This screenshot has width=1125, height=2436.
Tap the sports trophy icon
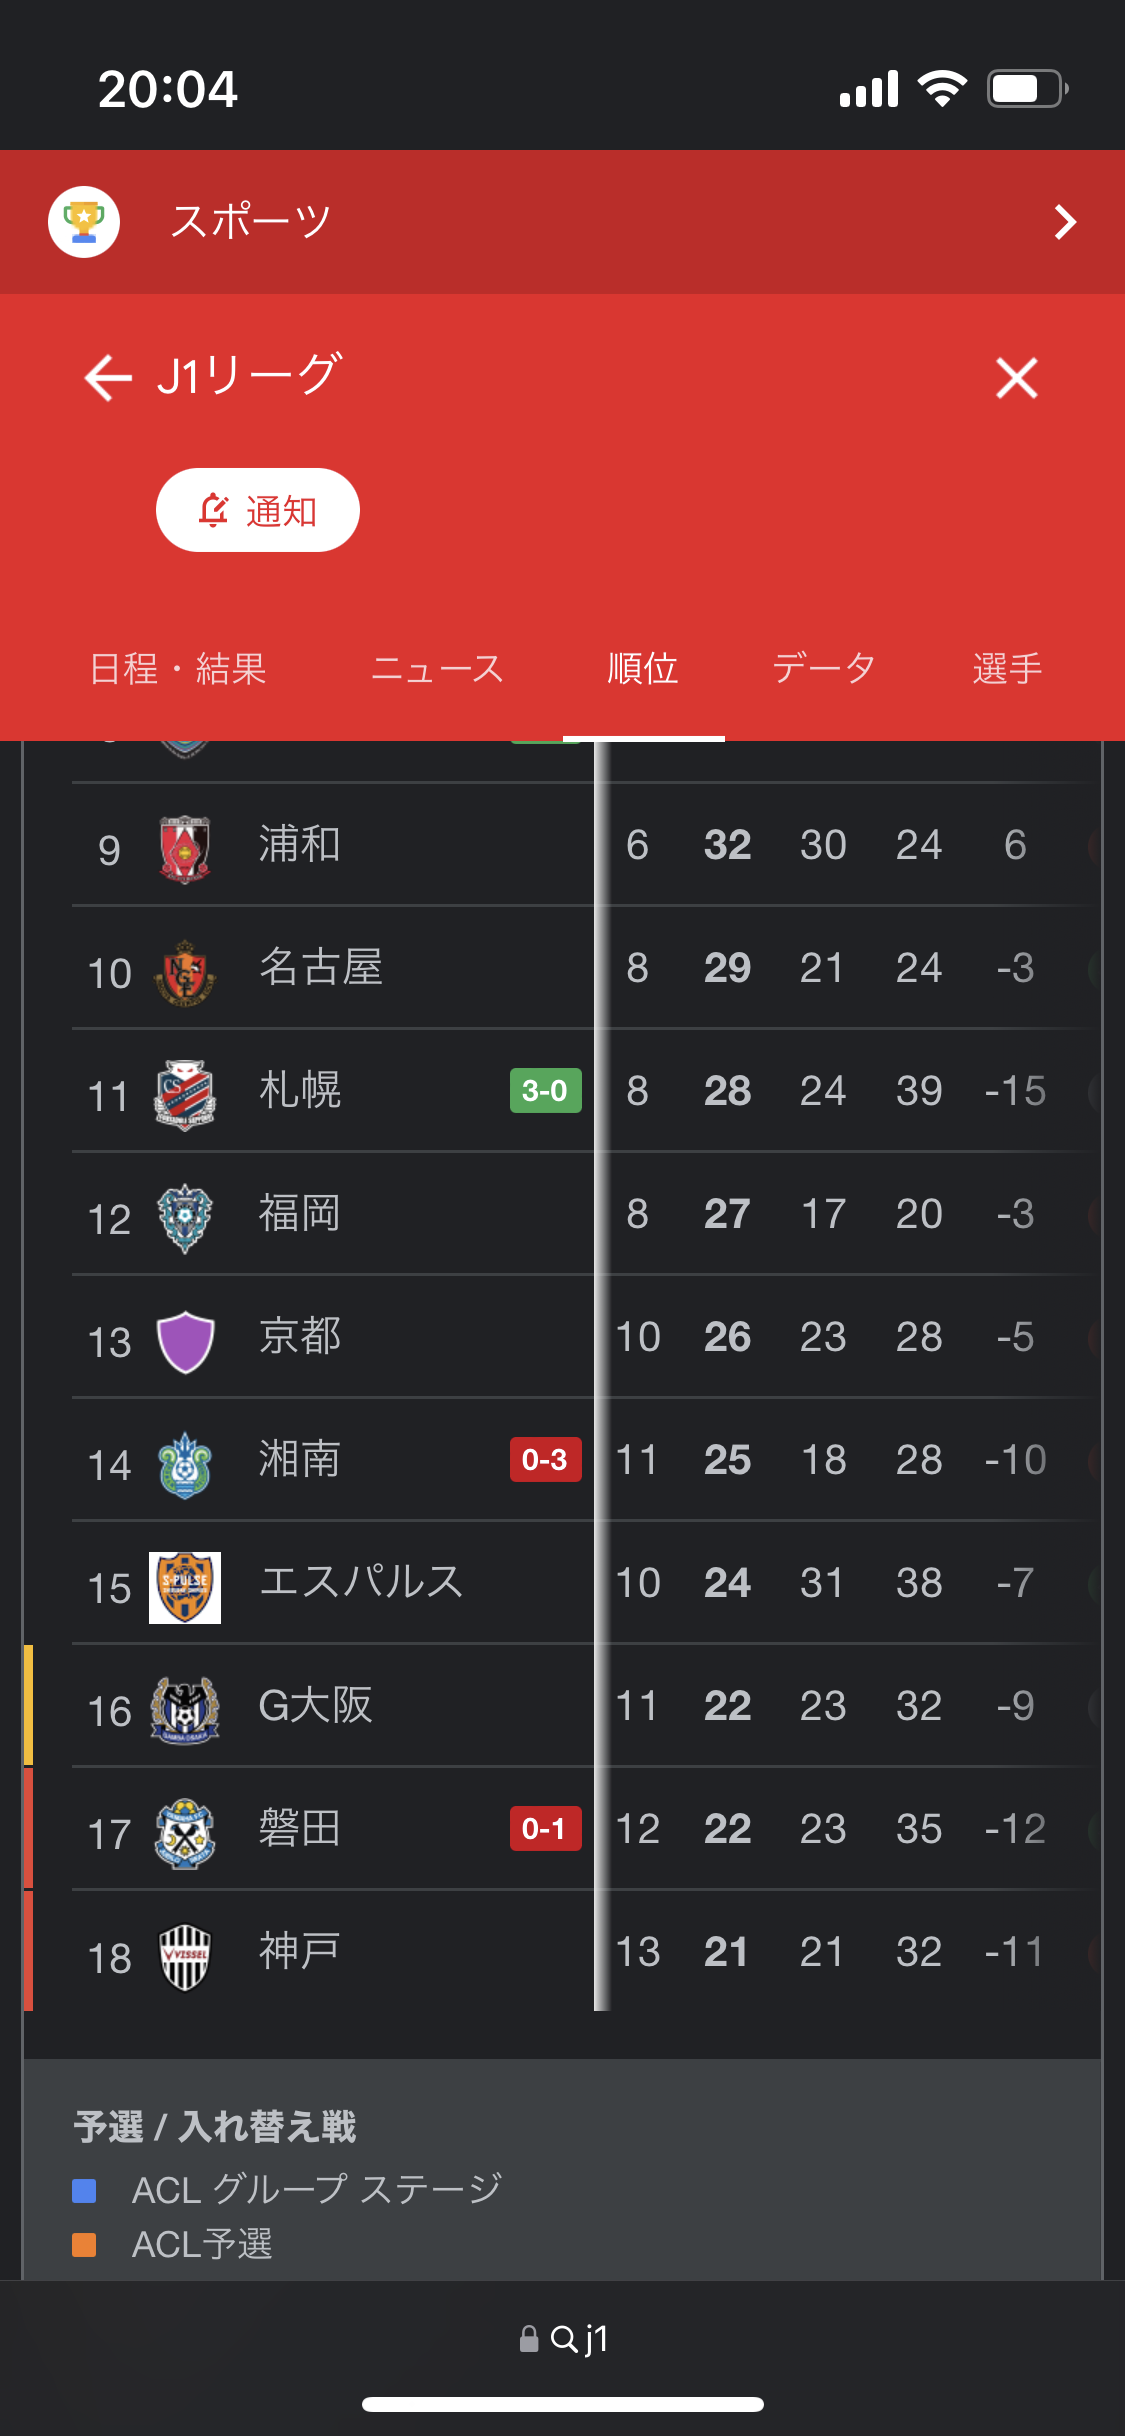[84, 222]
